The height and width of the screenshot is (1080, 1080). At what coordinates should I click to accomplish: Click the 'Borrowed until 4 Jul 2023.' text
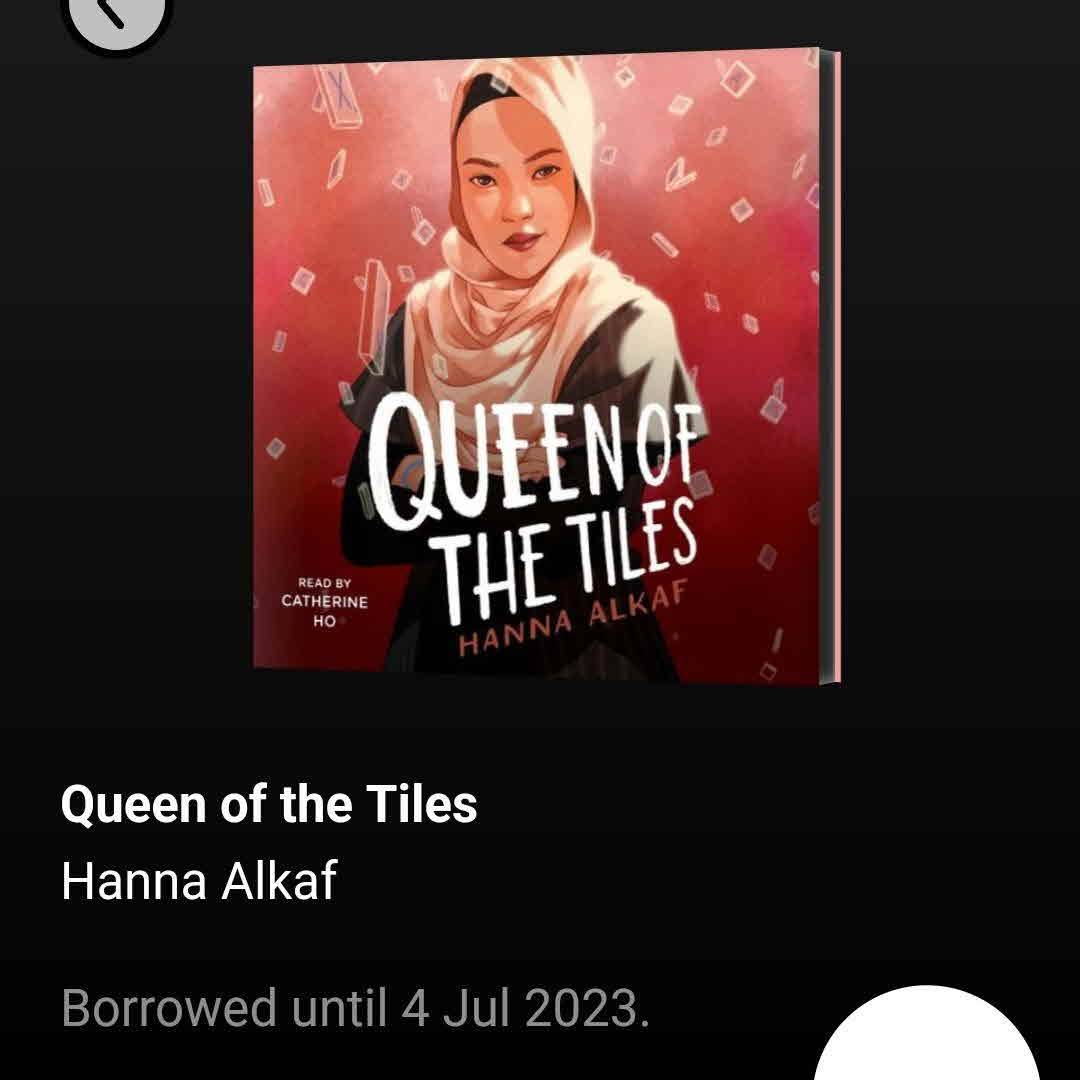click(355, 1008)
